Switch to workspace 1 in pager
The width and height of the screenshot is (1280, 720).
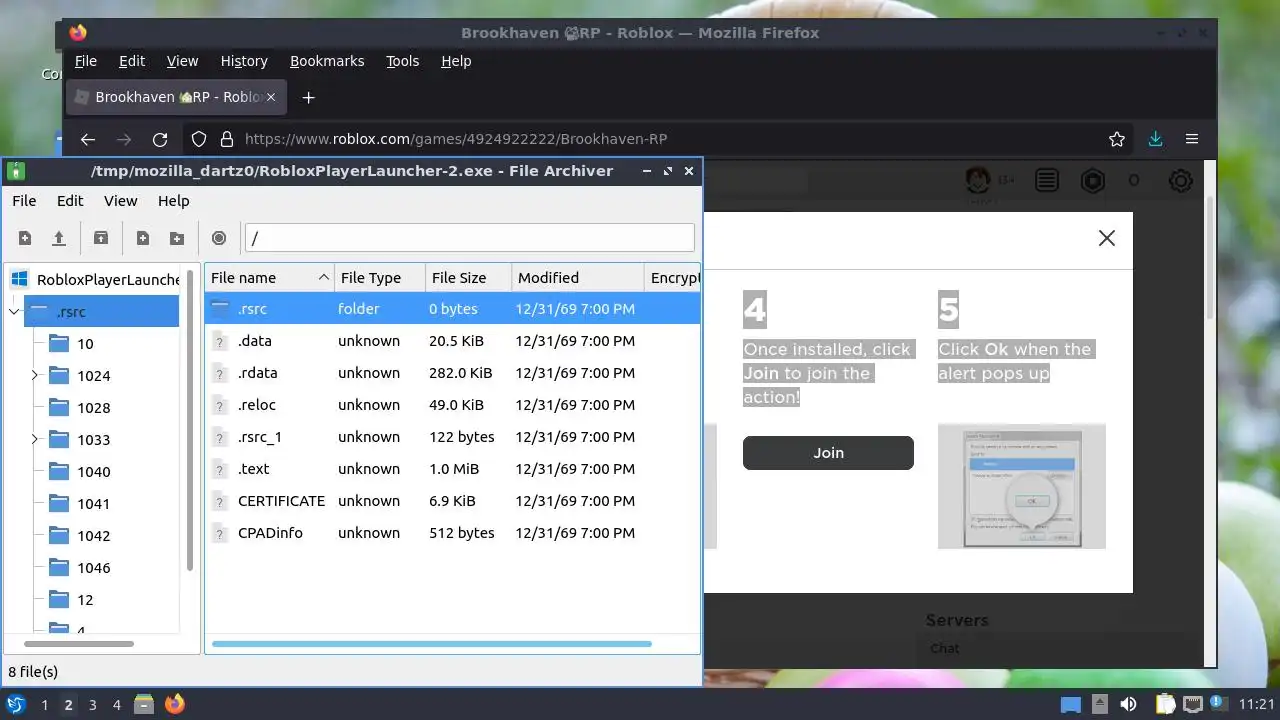[x=44, y=705]
